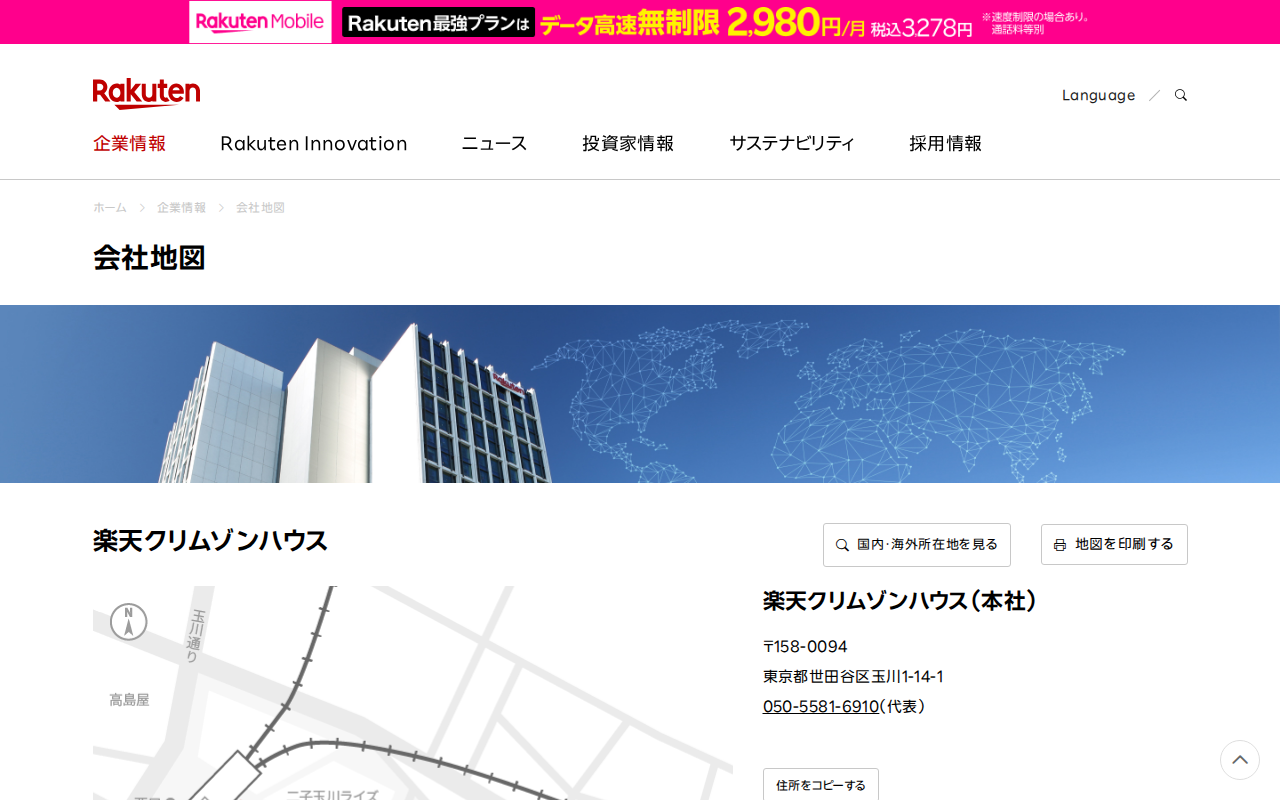Open the サステナビリティ menu
Viewport: 1280px width, 800px height.
pyautogui.click(x=792, y=143)
